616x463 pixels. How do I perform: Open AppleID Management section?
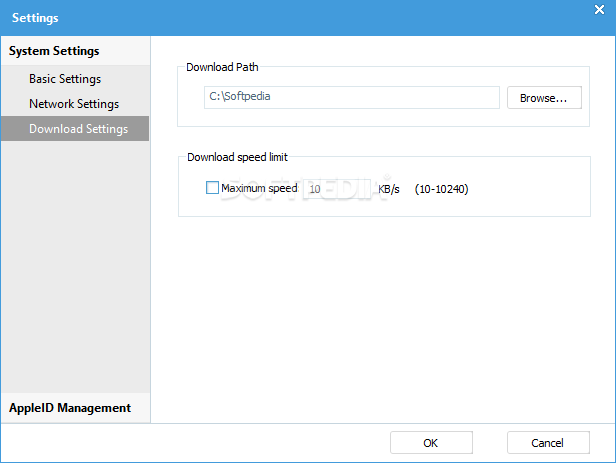pos(75,408)
